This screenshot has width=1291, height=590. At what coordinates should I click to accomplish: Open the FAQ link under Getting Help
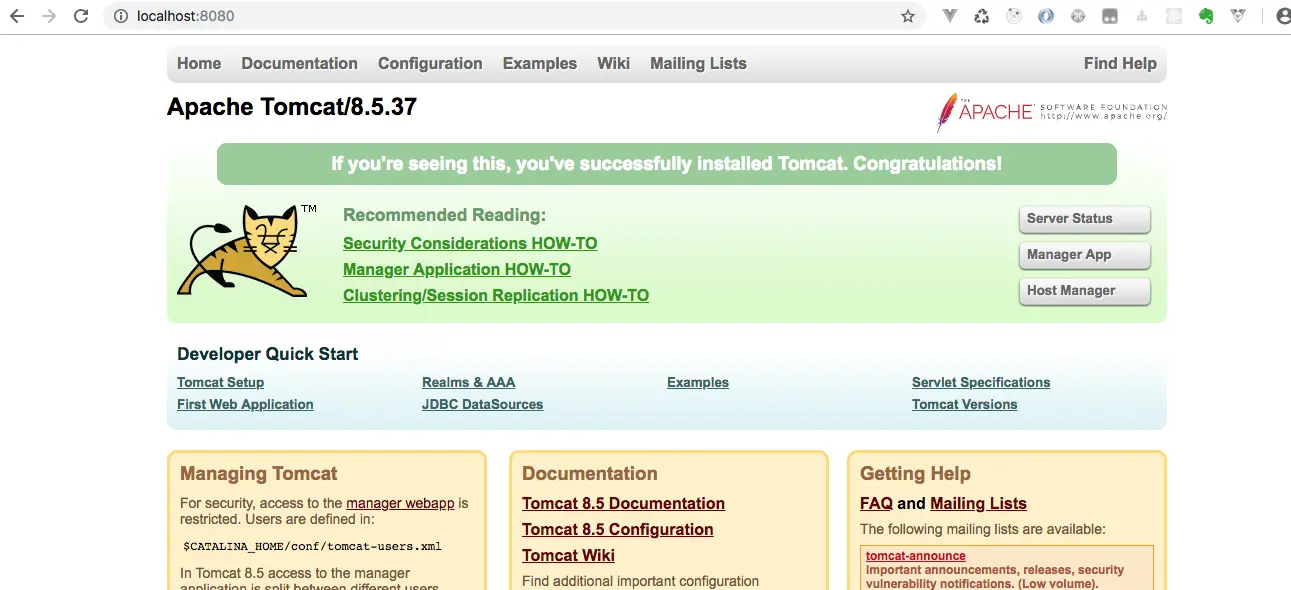point(876,503)
